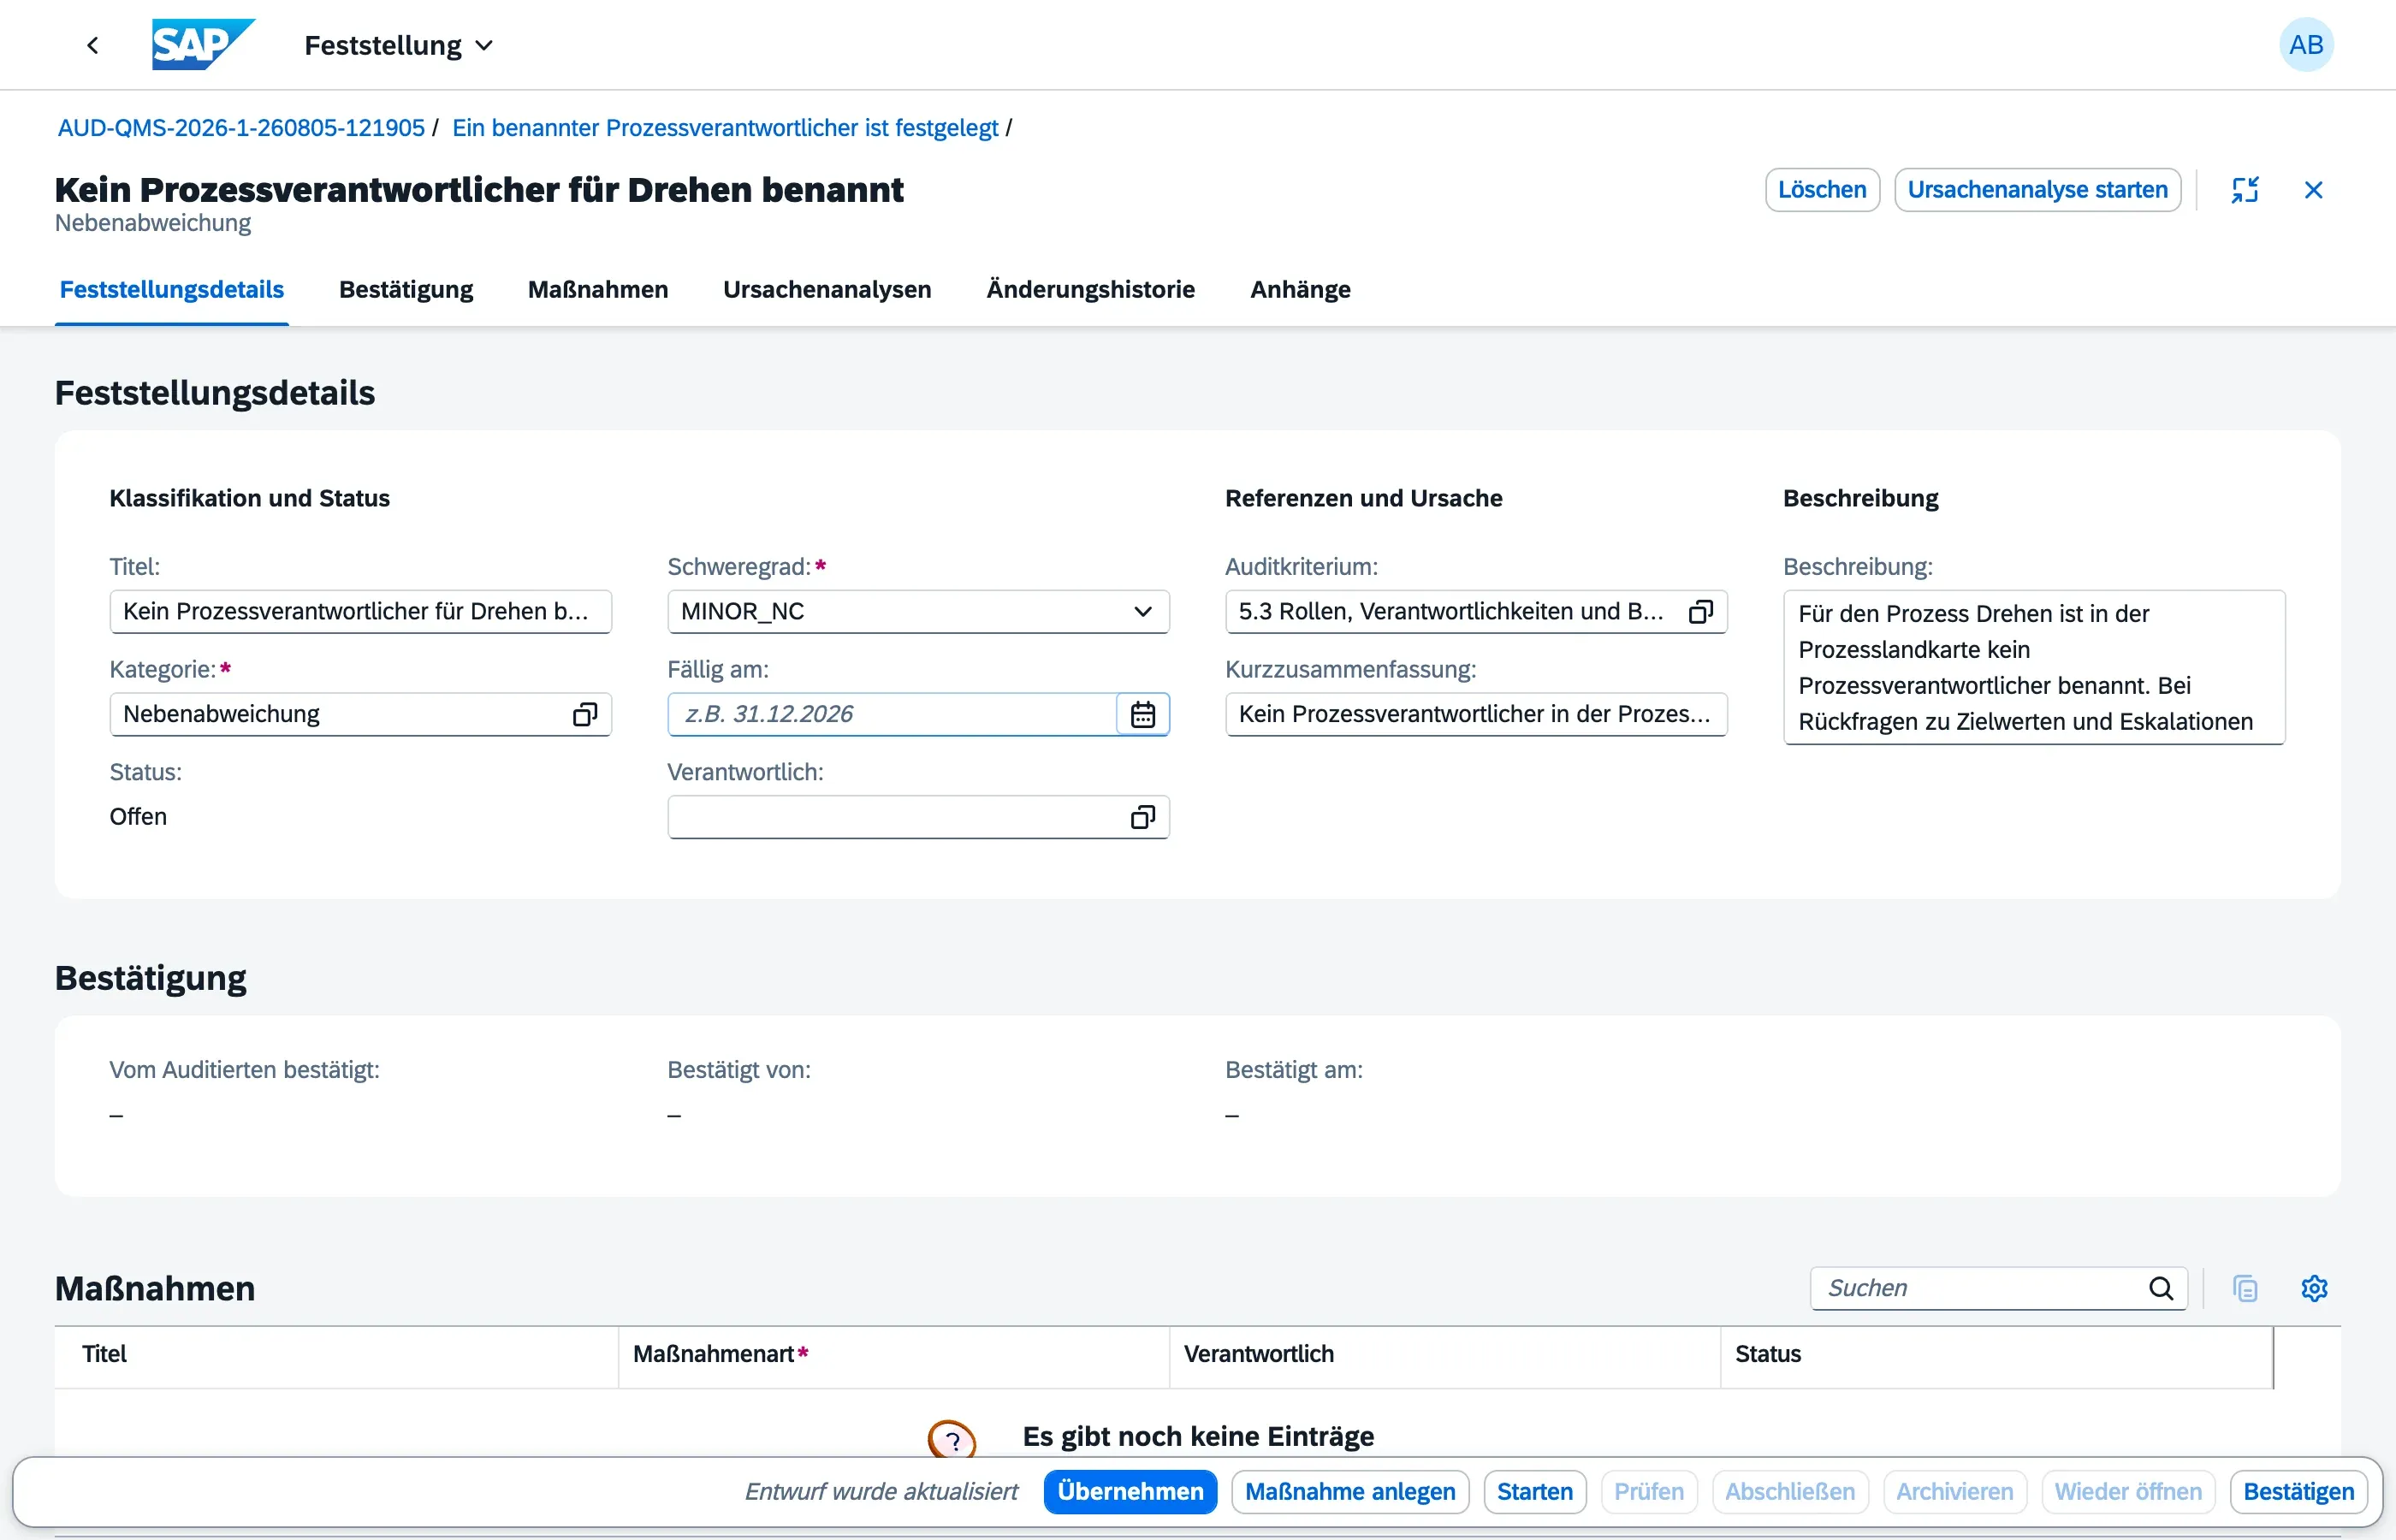The image size is (2396, 1540).
Task: Click the Übernehmen button
Action: coord(1130,1492)
